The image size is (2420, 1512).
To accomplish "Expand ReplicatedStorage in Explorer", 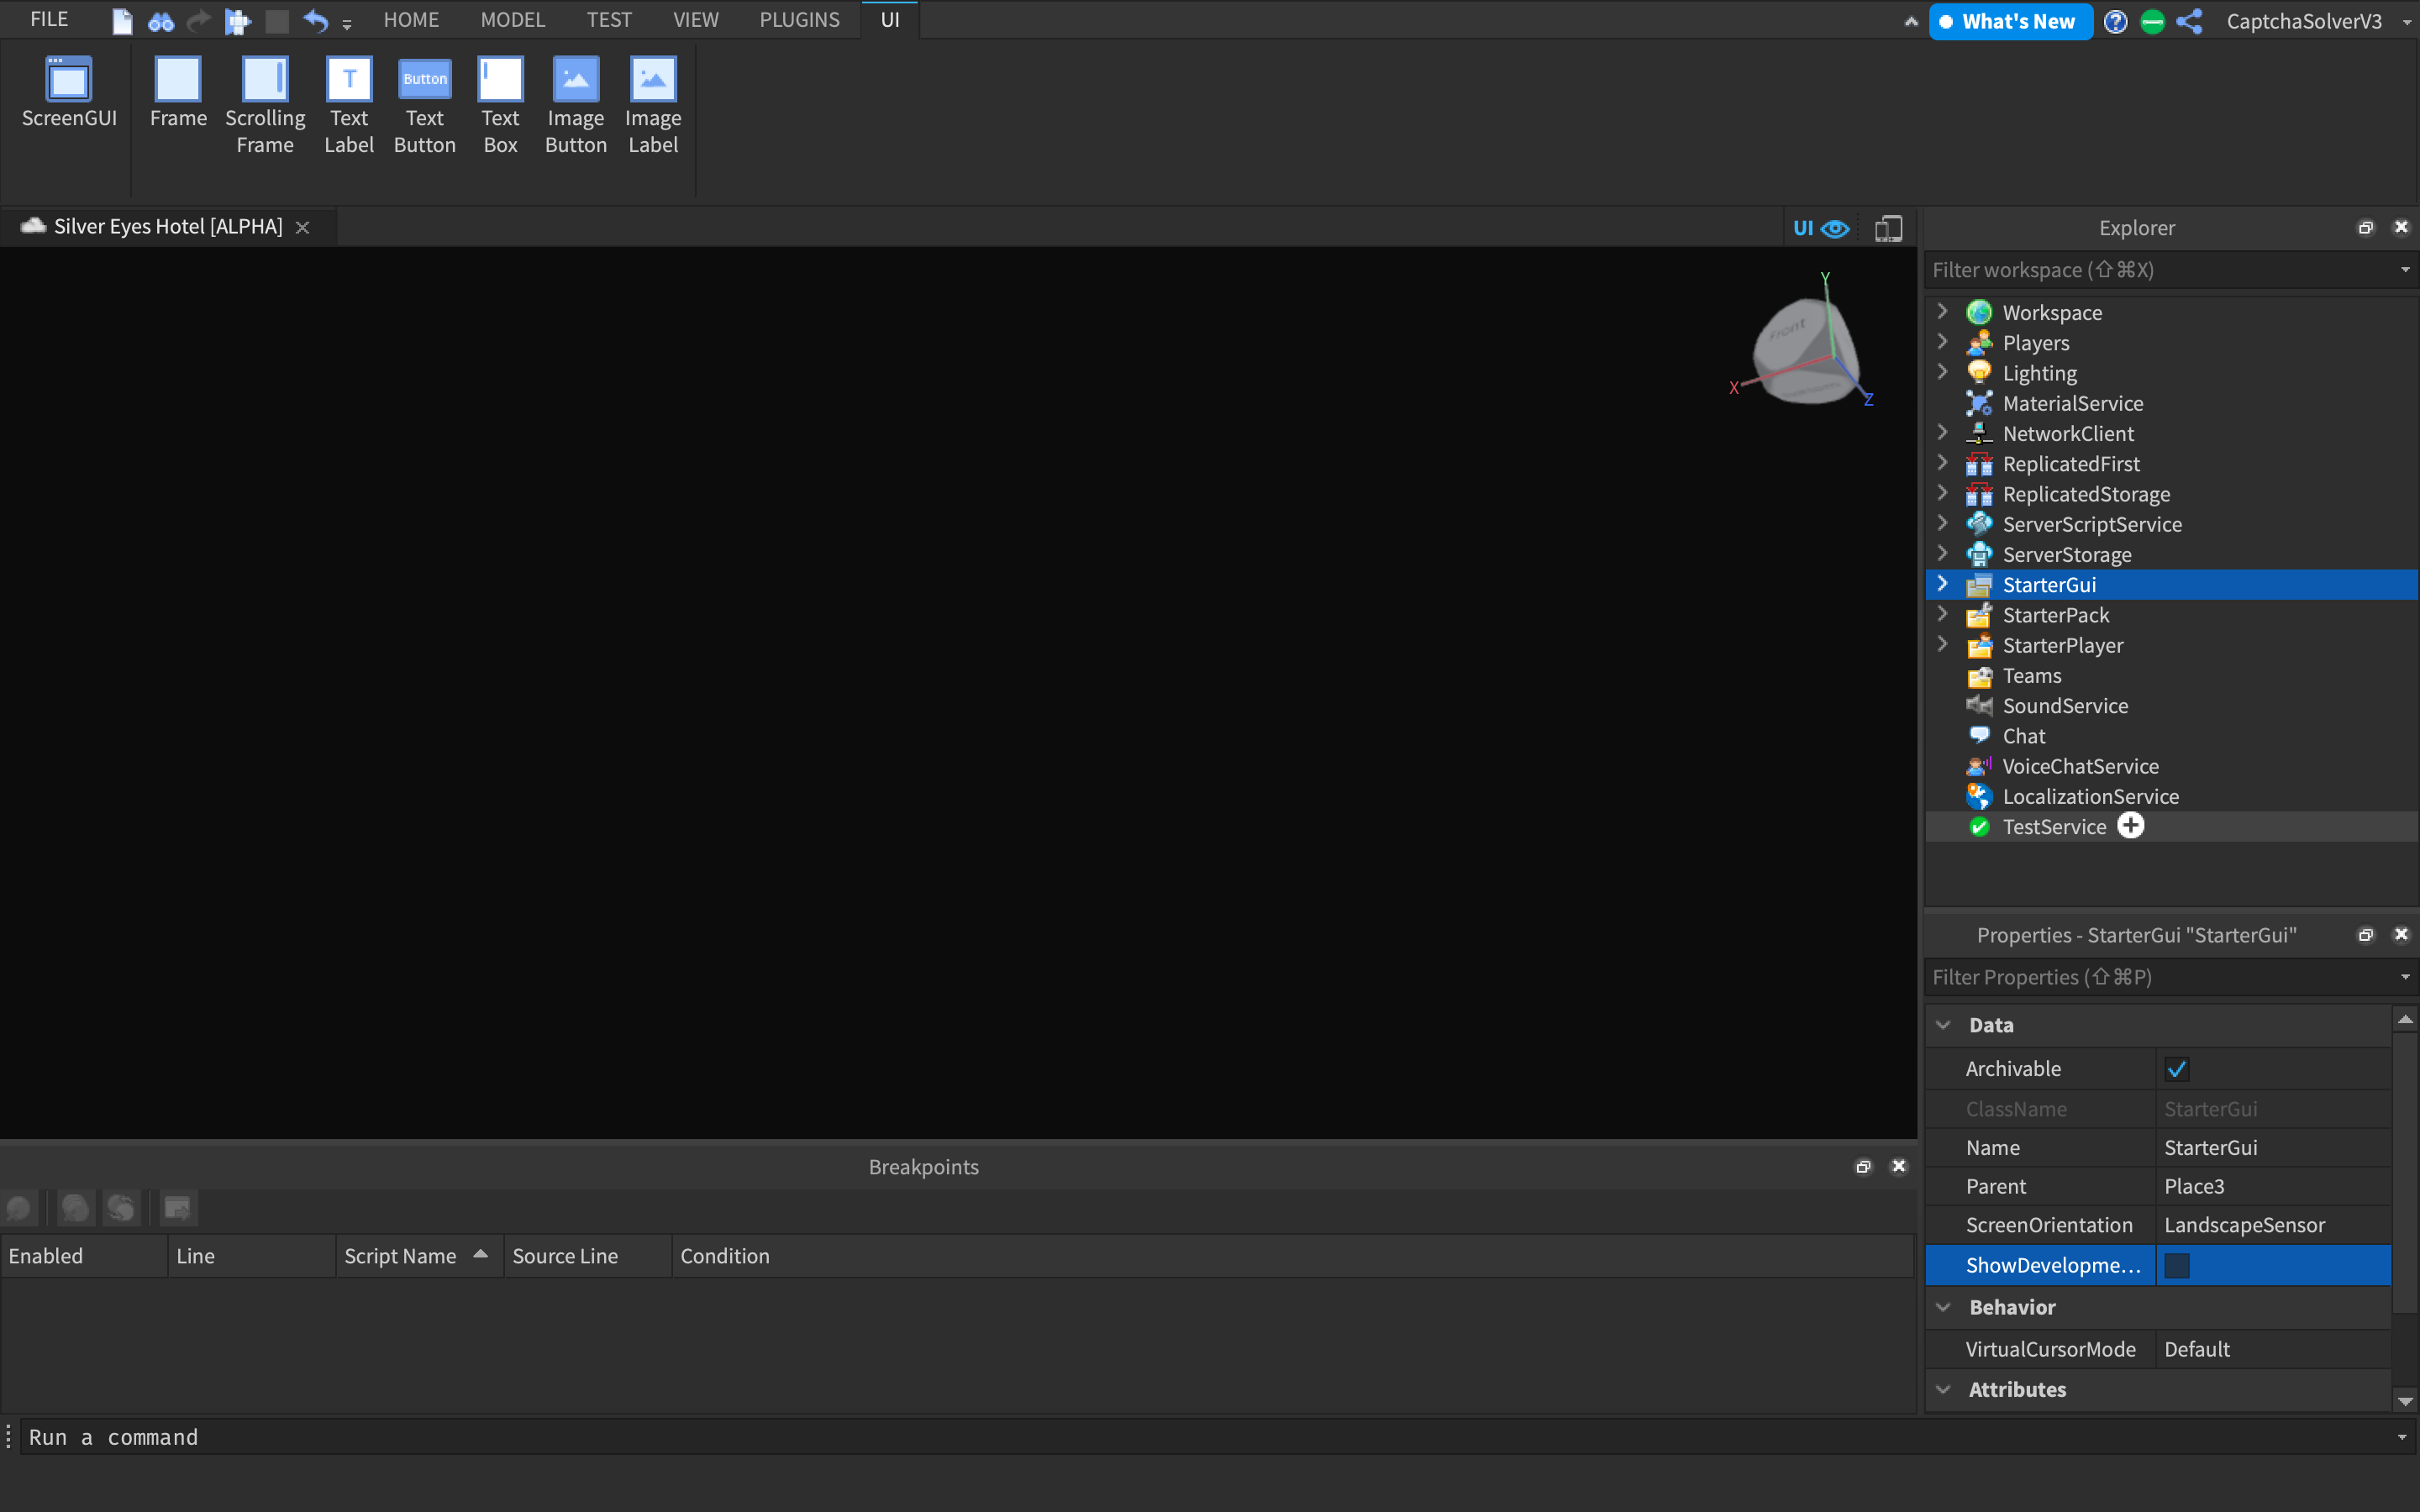I will click(1942, 492).
